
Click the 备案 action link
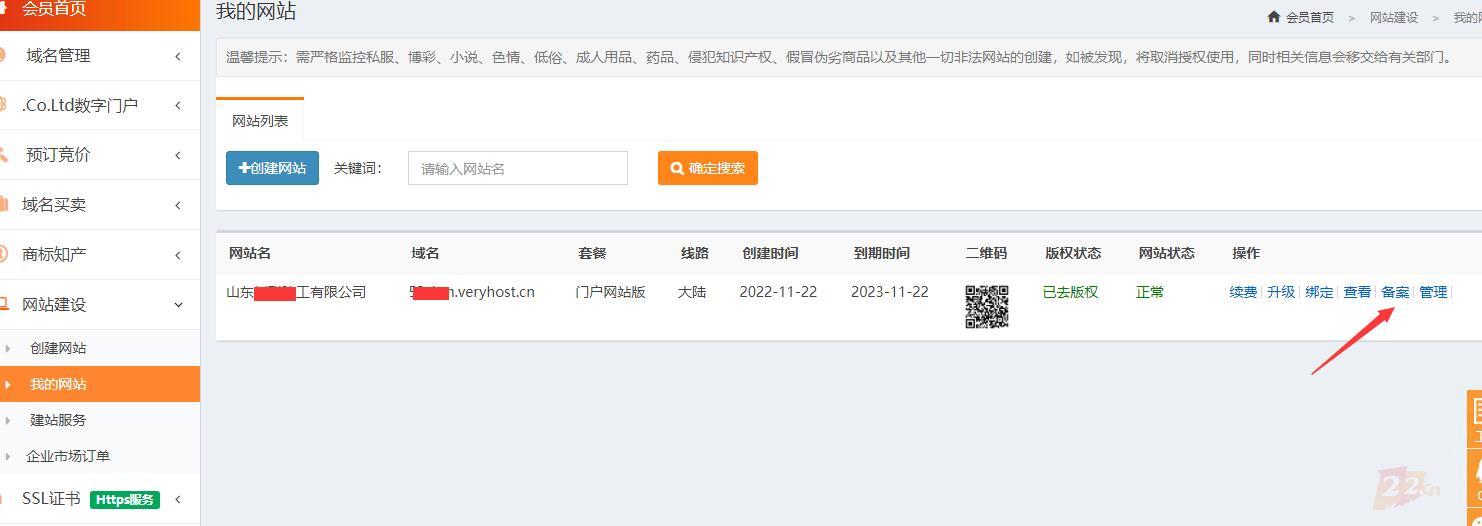click(x=1395, y=292)
